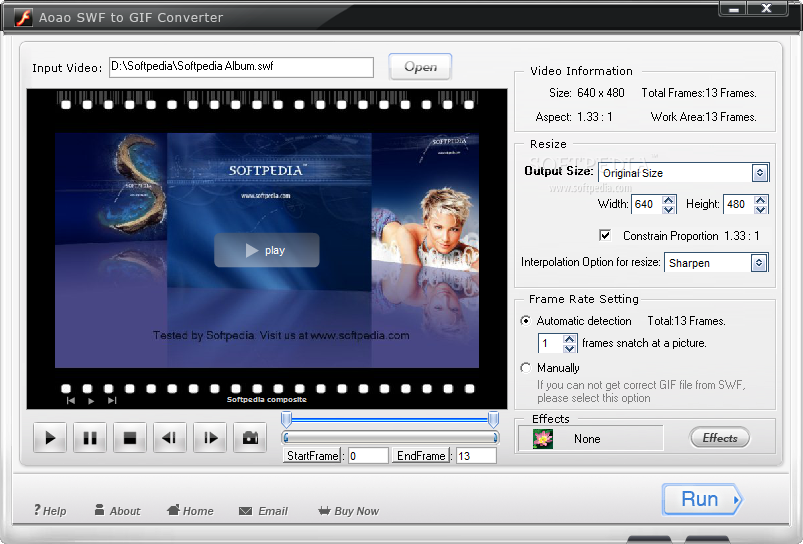Take snapshot with camera icon
This screenshot has width=803, height=544.
(250, 437)
